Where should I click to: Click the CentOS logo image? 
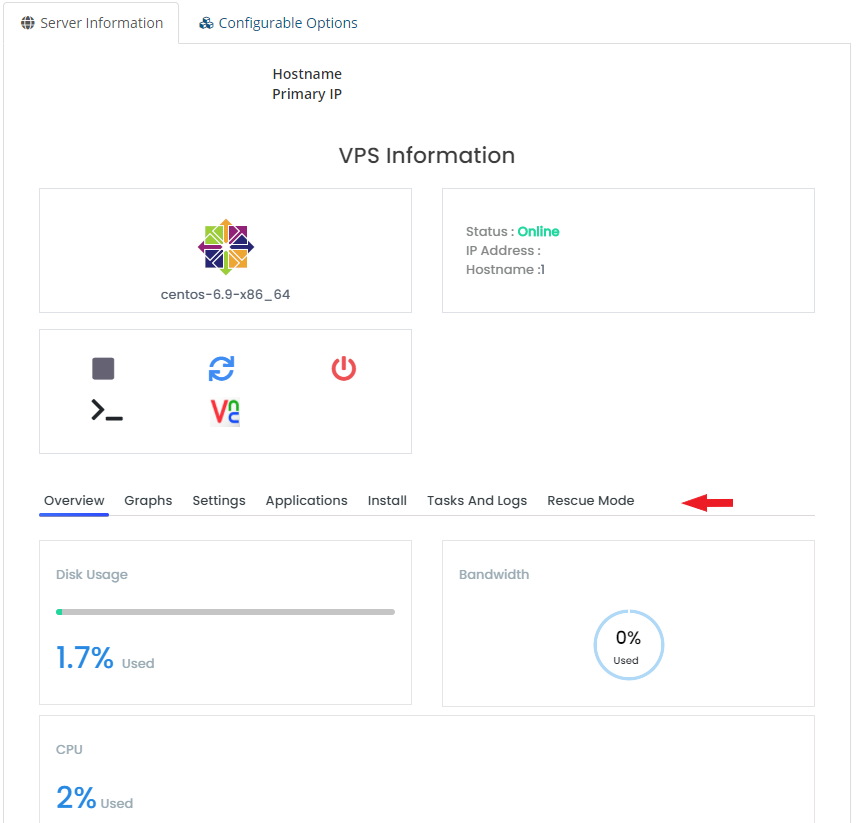pyautogui.click(x=226, y=246)
